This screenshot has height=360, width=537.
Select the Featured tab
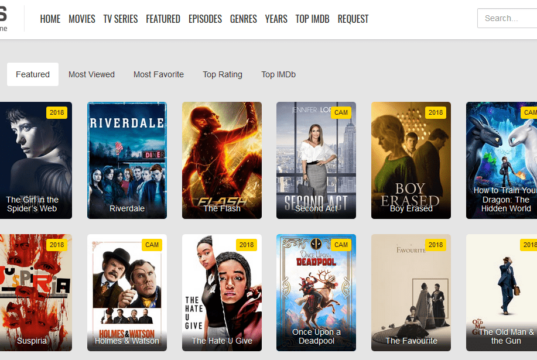pyautogui.click(x=33, y=74)
